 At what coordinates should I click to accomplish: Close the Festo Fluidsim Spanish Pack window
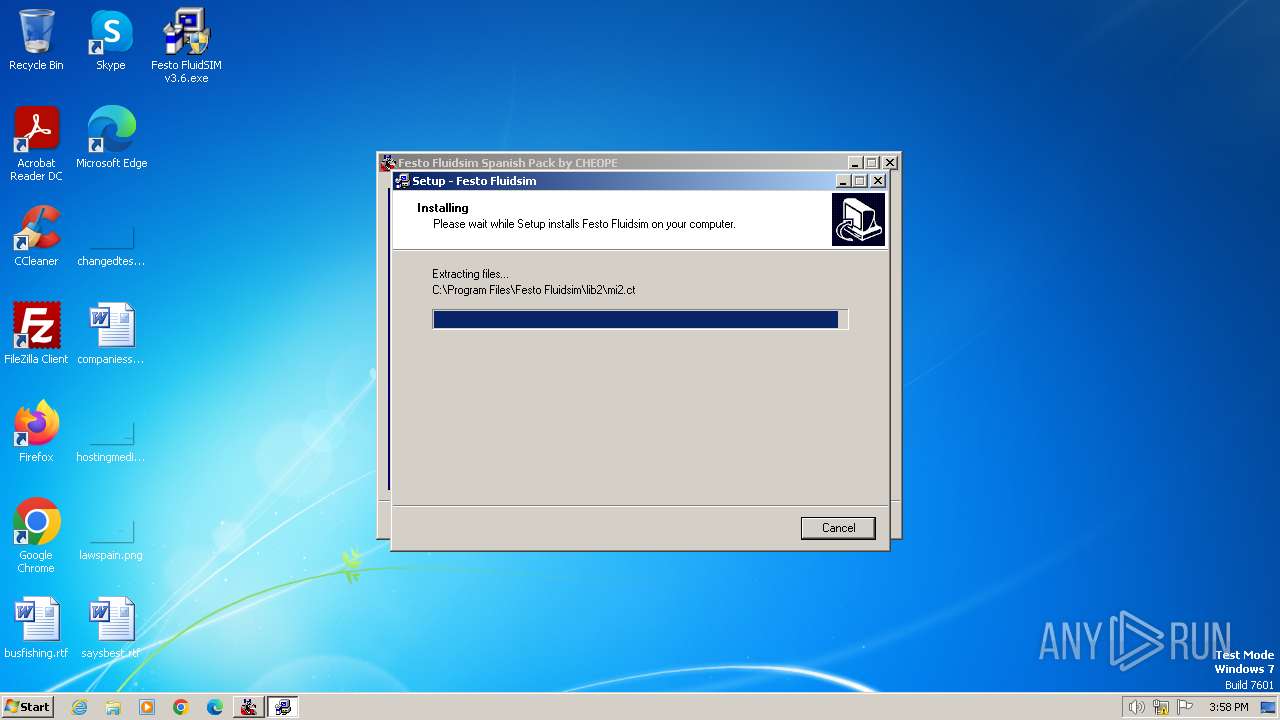890,163
